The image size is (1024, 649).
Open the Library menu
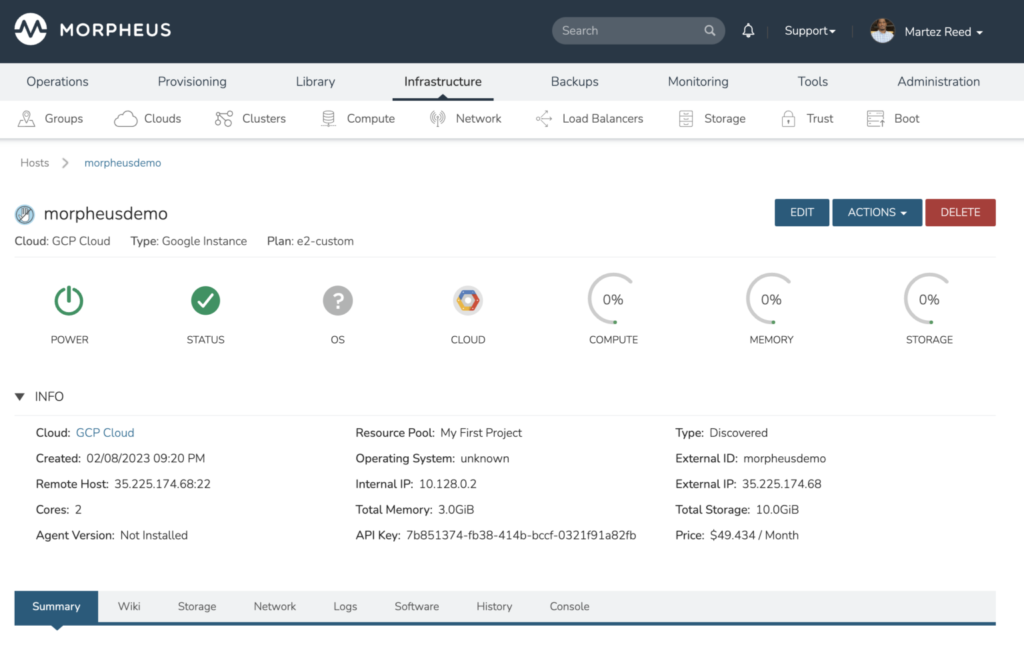[315, 82]
